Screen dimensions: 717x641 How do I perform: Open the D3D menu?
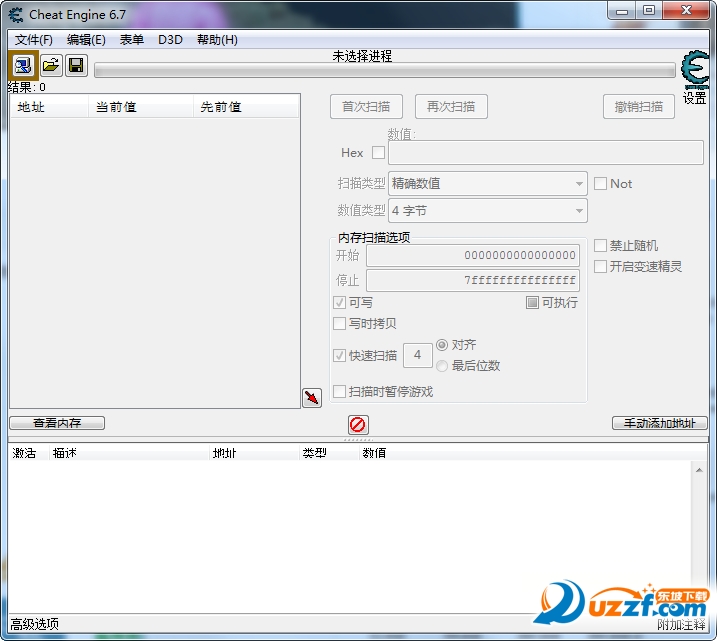pyautogui.click(x=170, y=40)
